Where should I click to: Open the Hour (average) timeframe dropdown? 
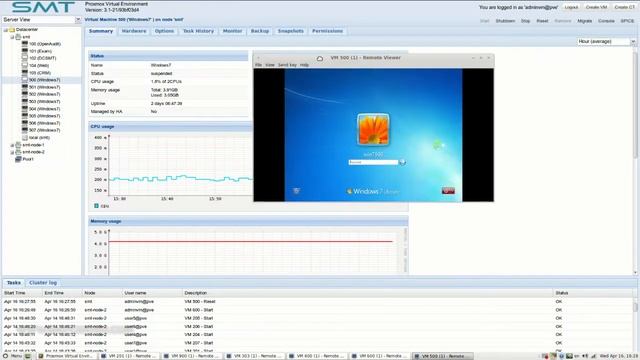click(632, 41)
